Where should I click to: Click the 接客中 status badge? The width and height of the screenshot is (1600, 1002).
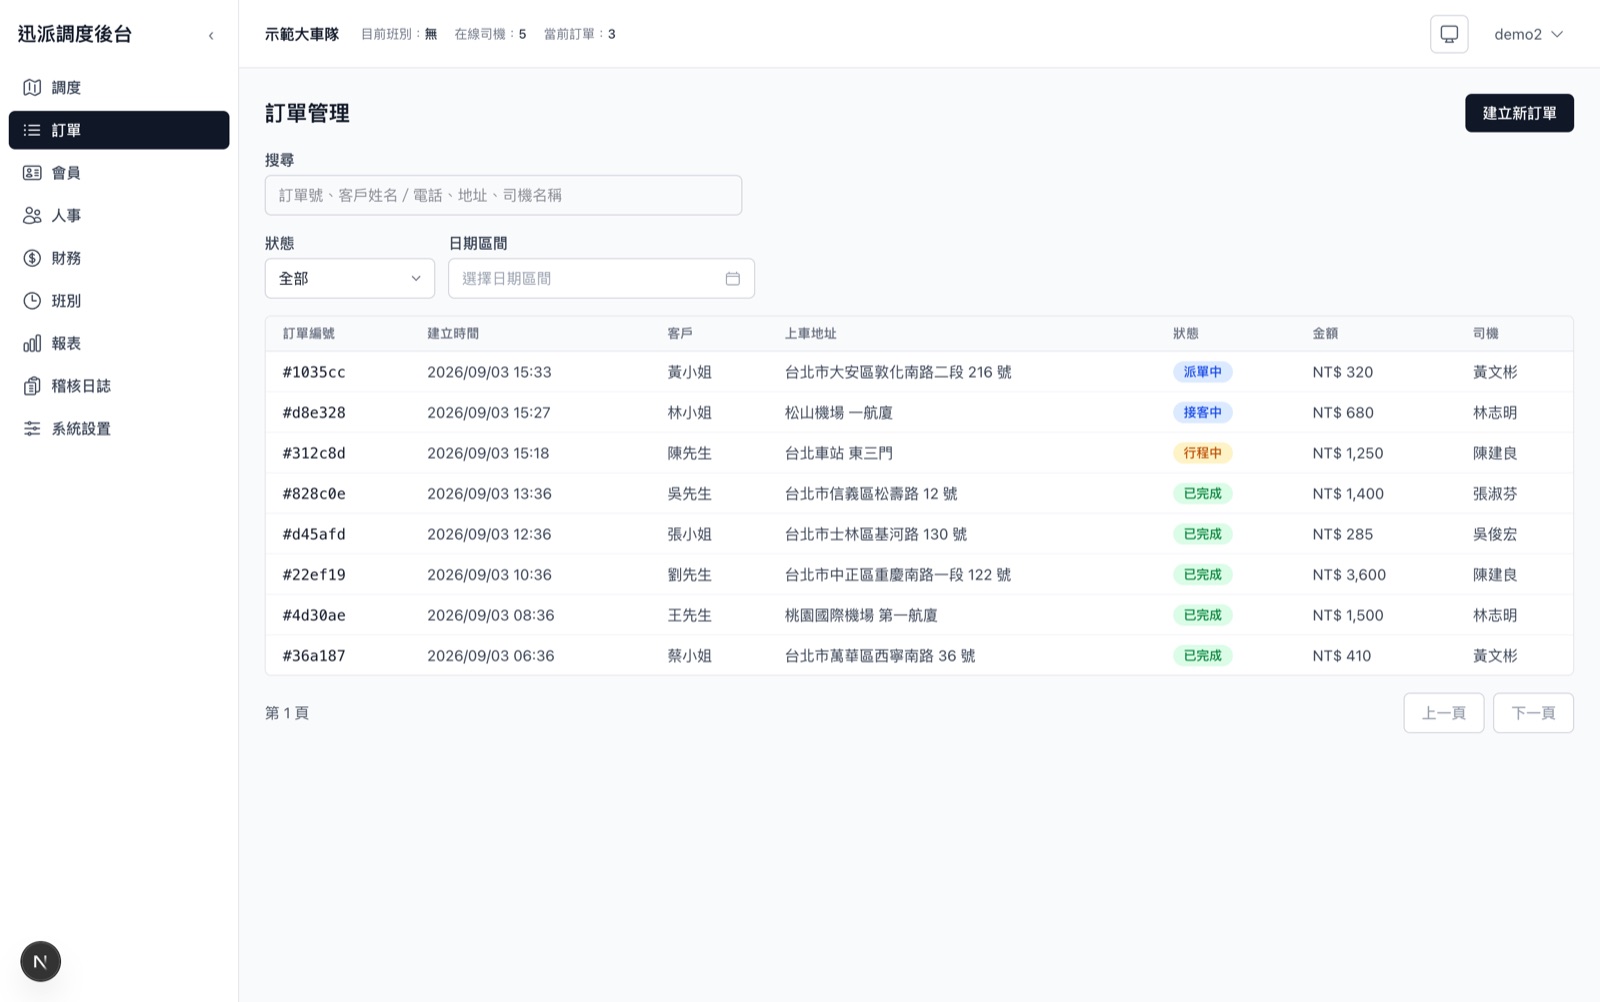1202,413
